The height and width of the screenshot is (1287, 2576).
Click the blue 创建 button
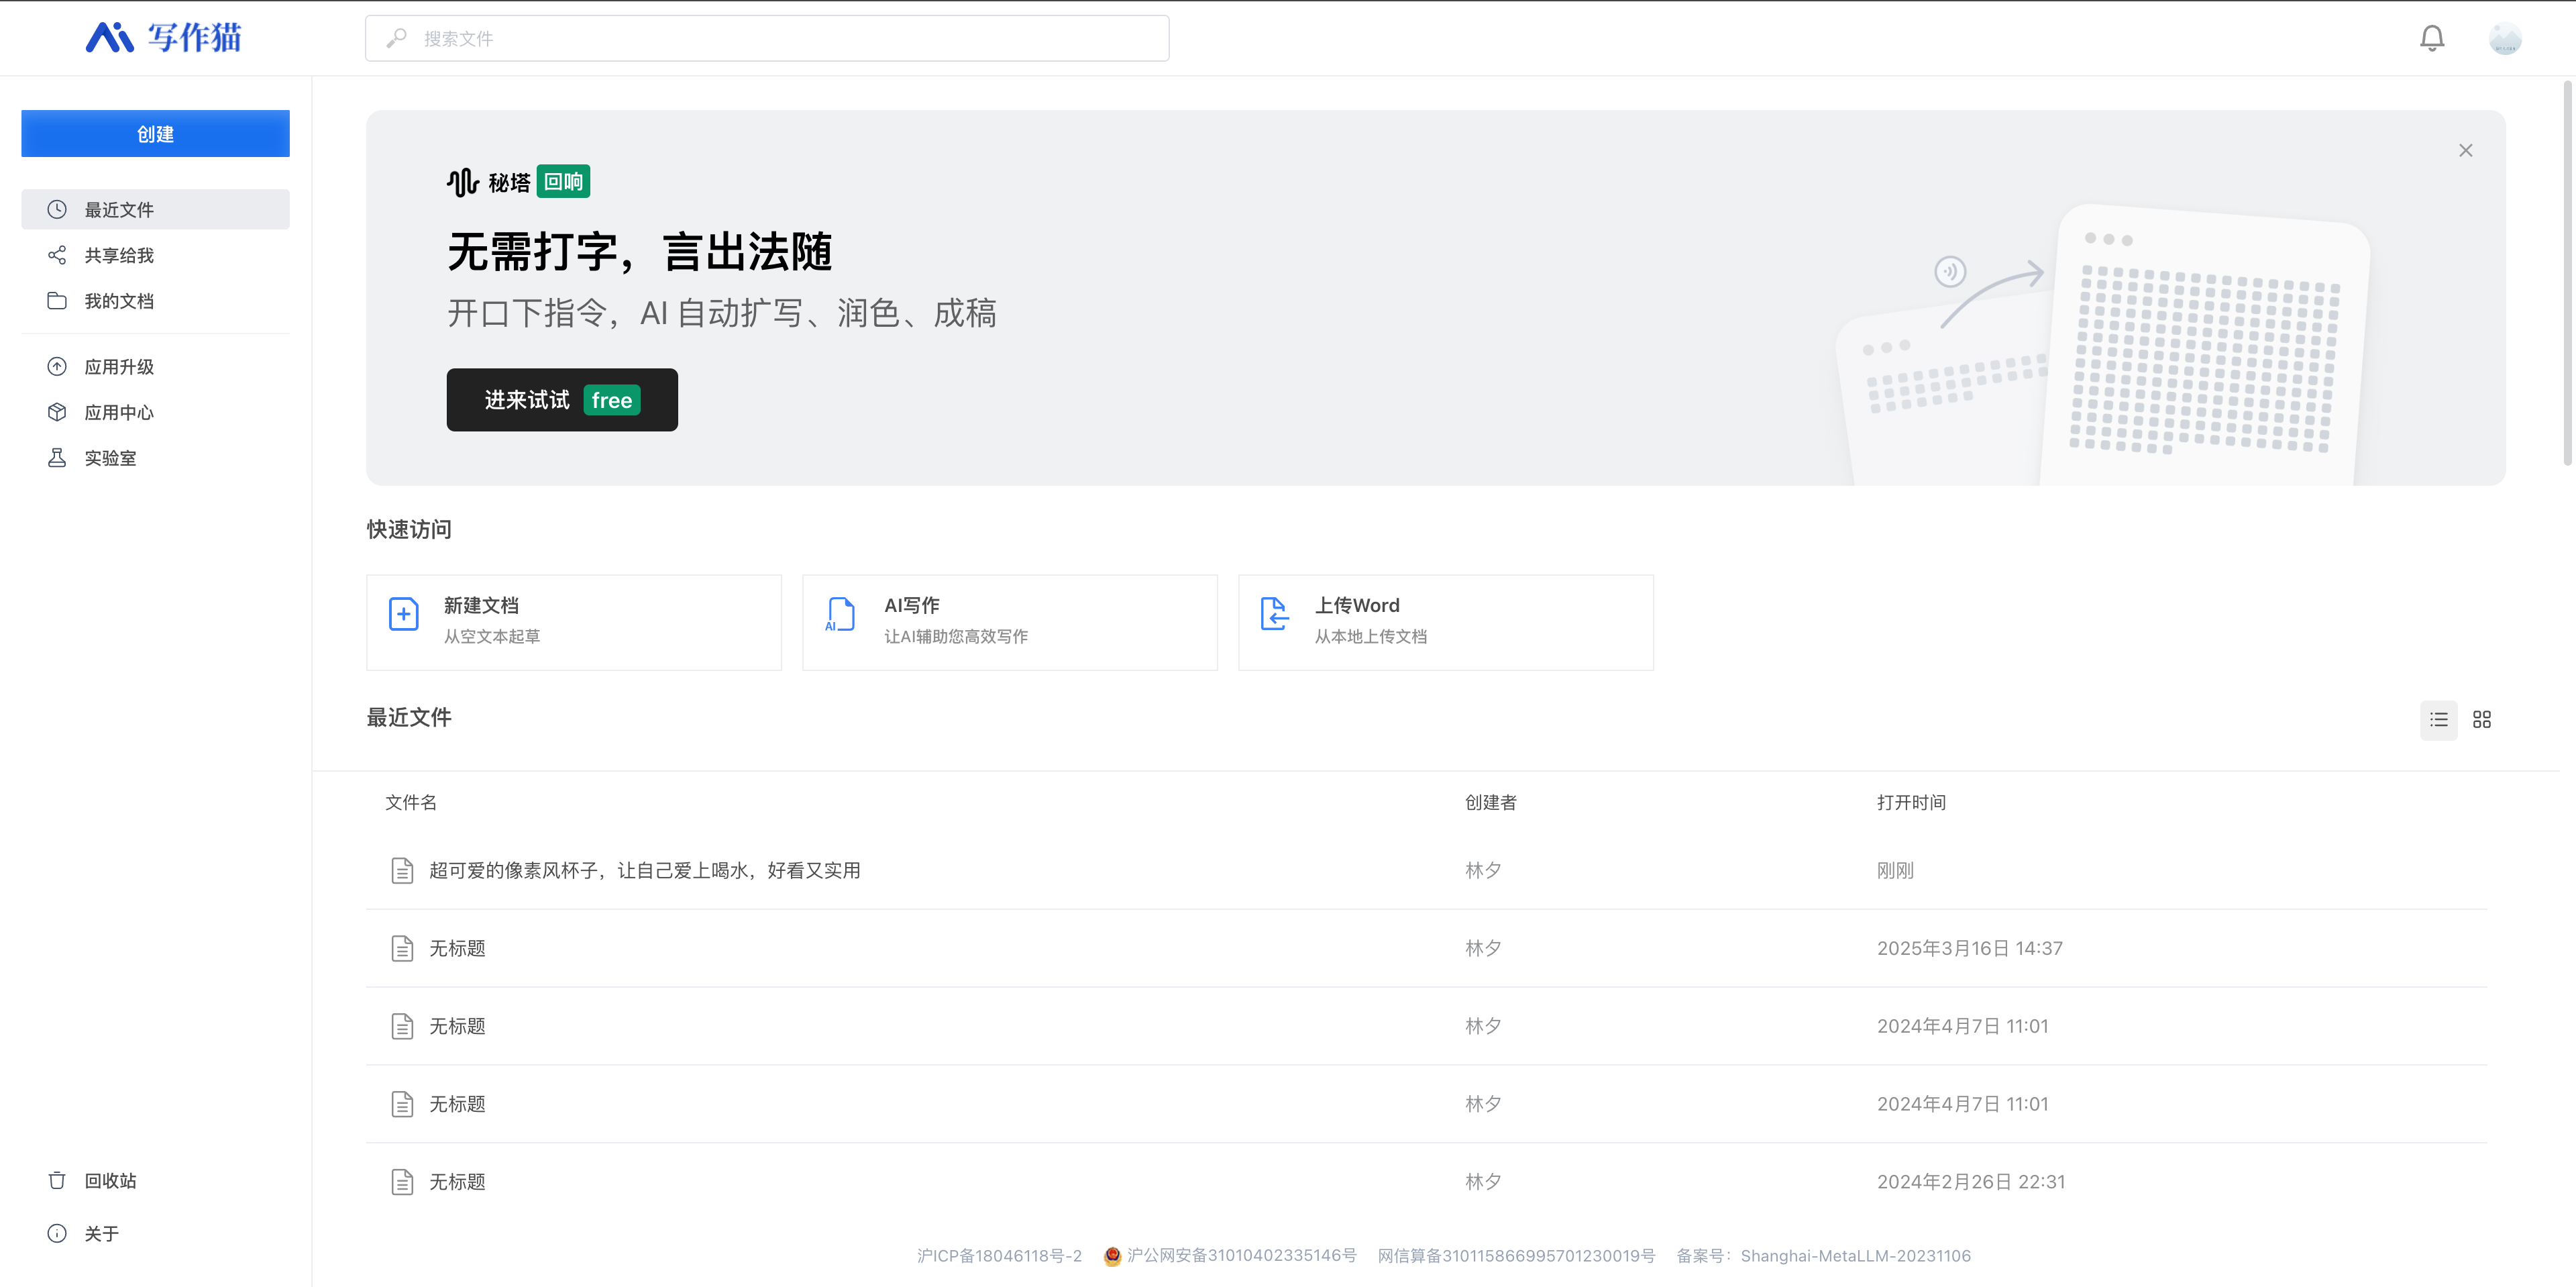pyautogui.click(x=155, y=134)
